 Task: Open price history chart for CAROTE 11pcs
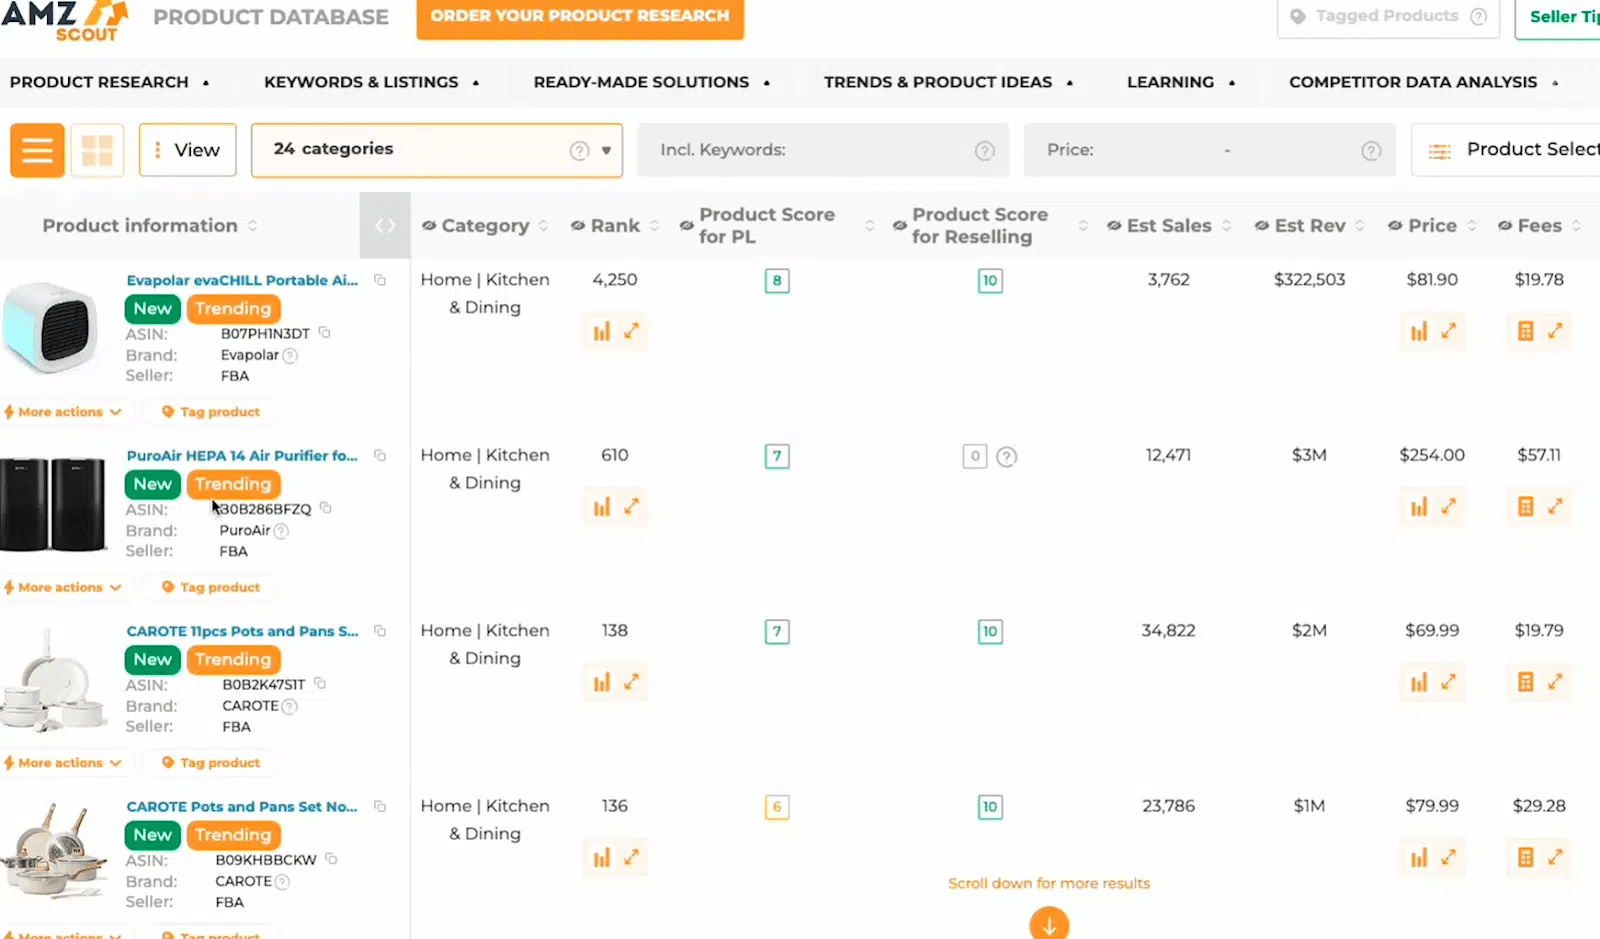pyautogui.click(x=1419, y=683)
